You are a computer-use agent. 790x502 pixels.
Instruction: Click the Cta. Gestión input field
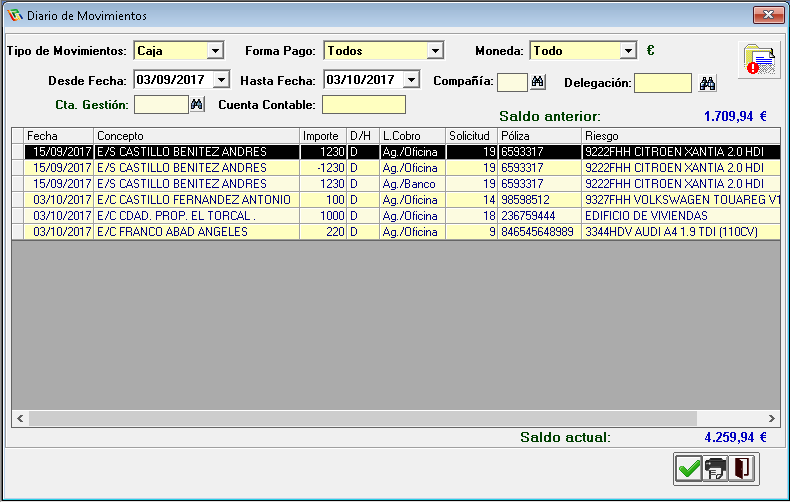[x=161, y=105]
